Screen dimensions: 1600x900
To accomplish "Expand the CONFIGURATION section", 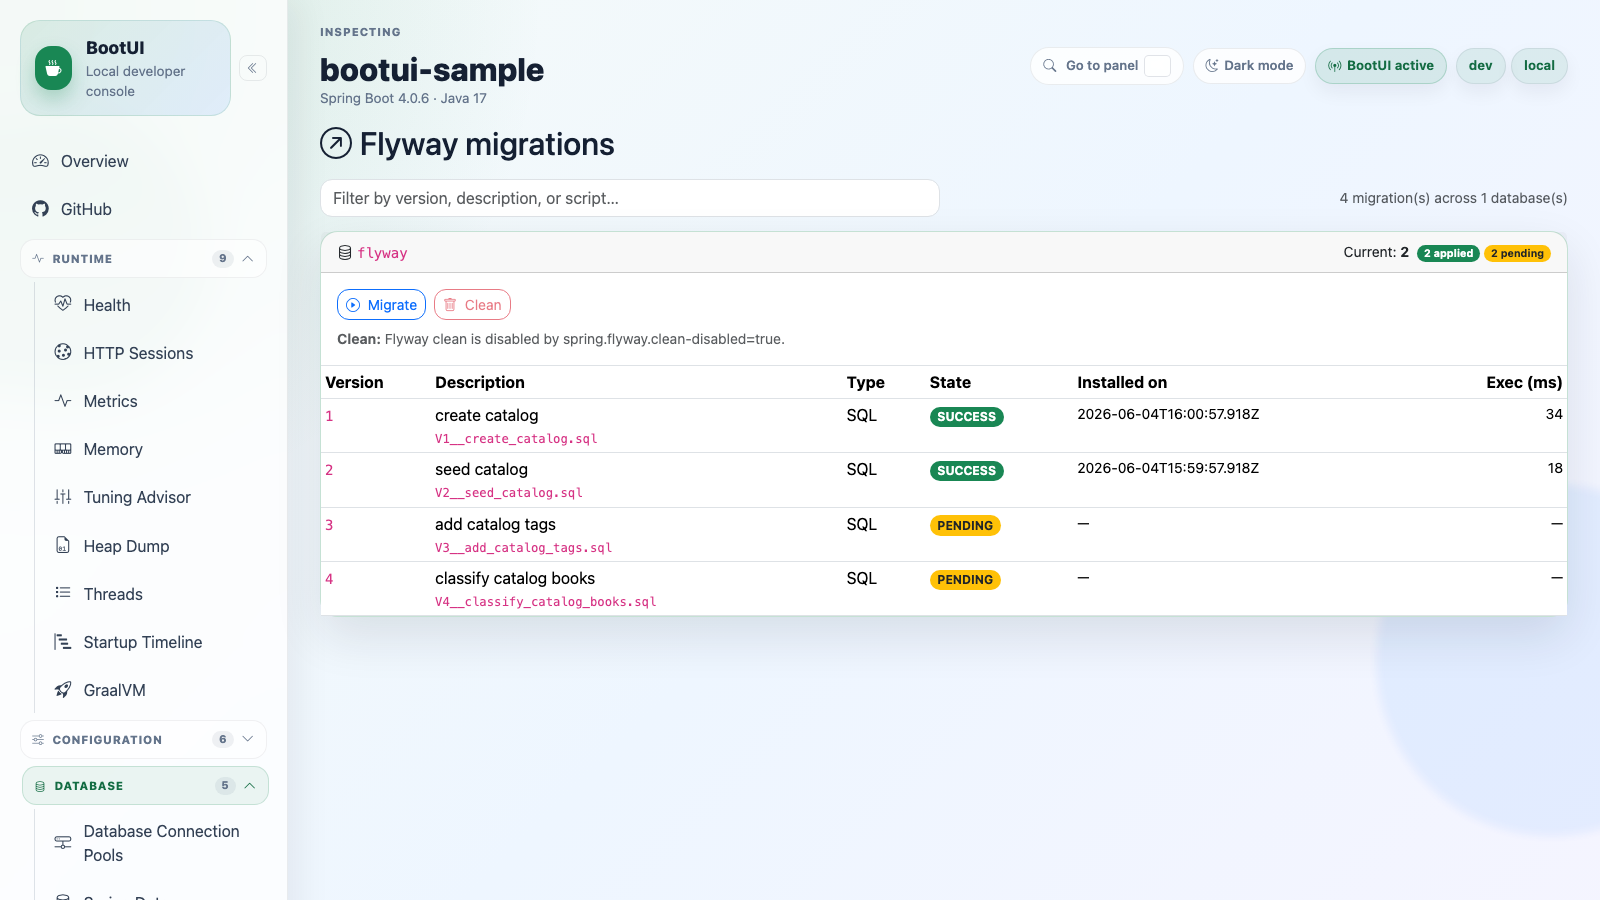I will point(143,740).
